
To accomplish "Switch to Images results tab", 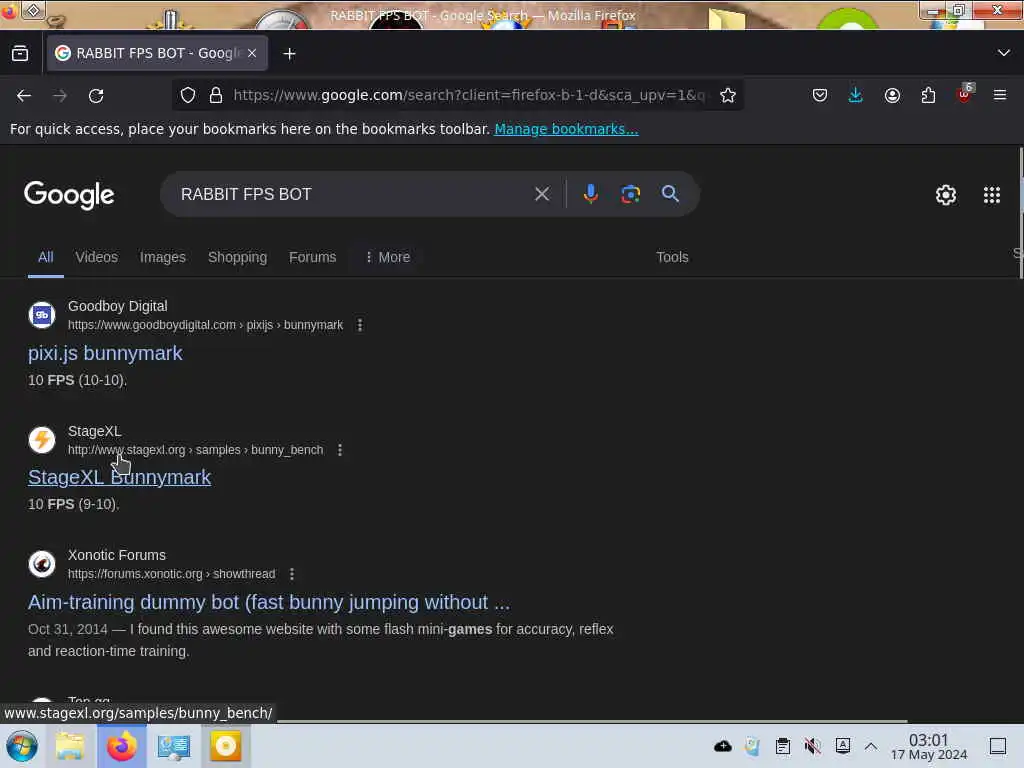I will pos(163,257).
